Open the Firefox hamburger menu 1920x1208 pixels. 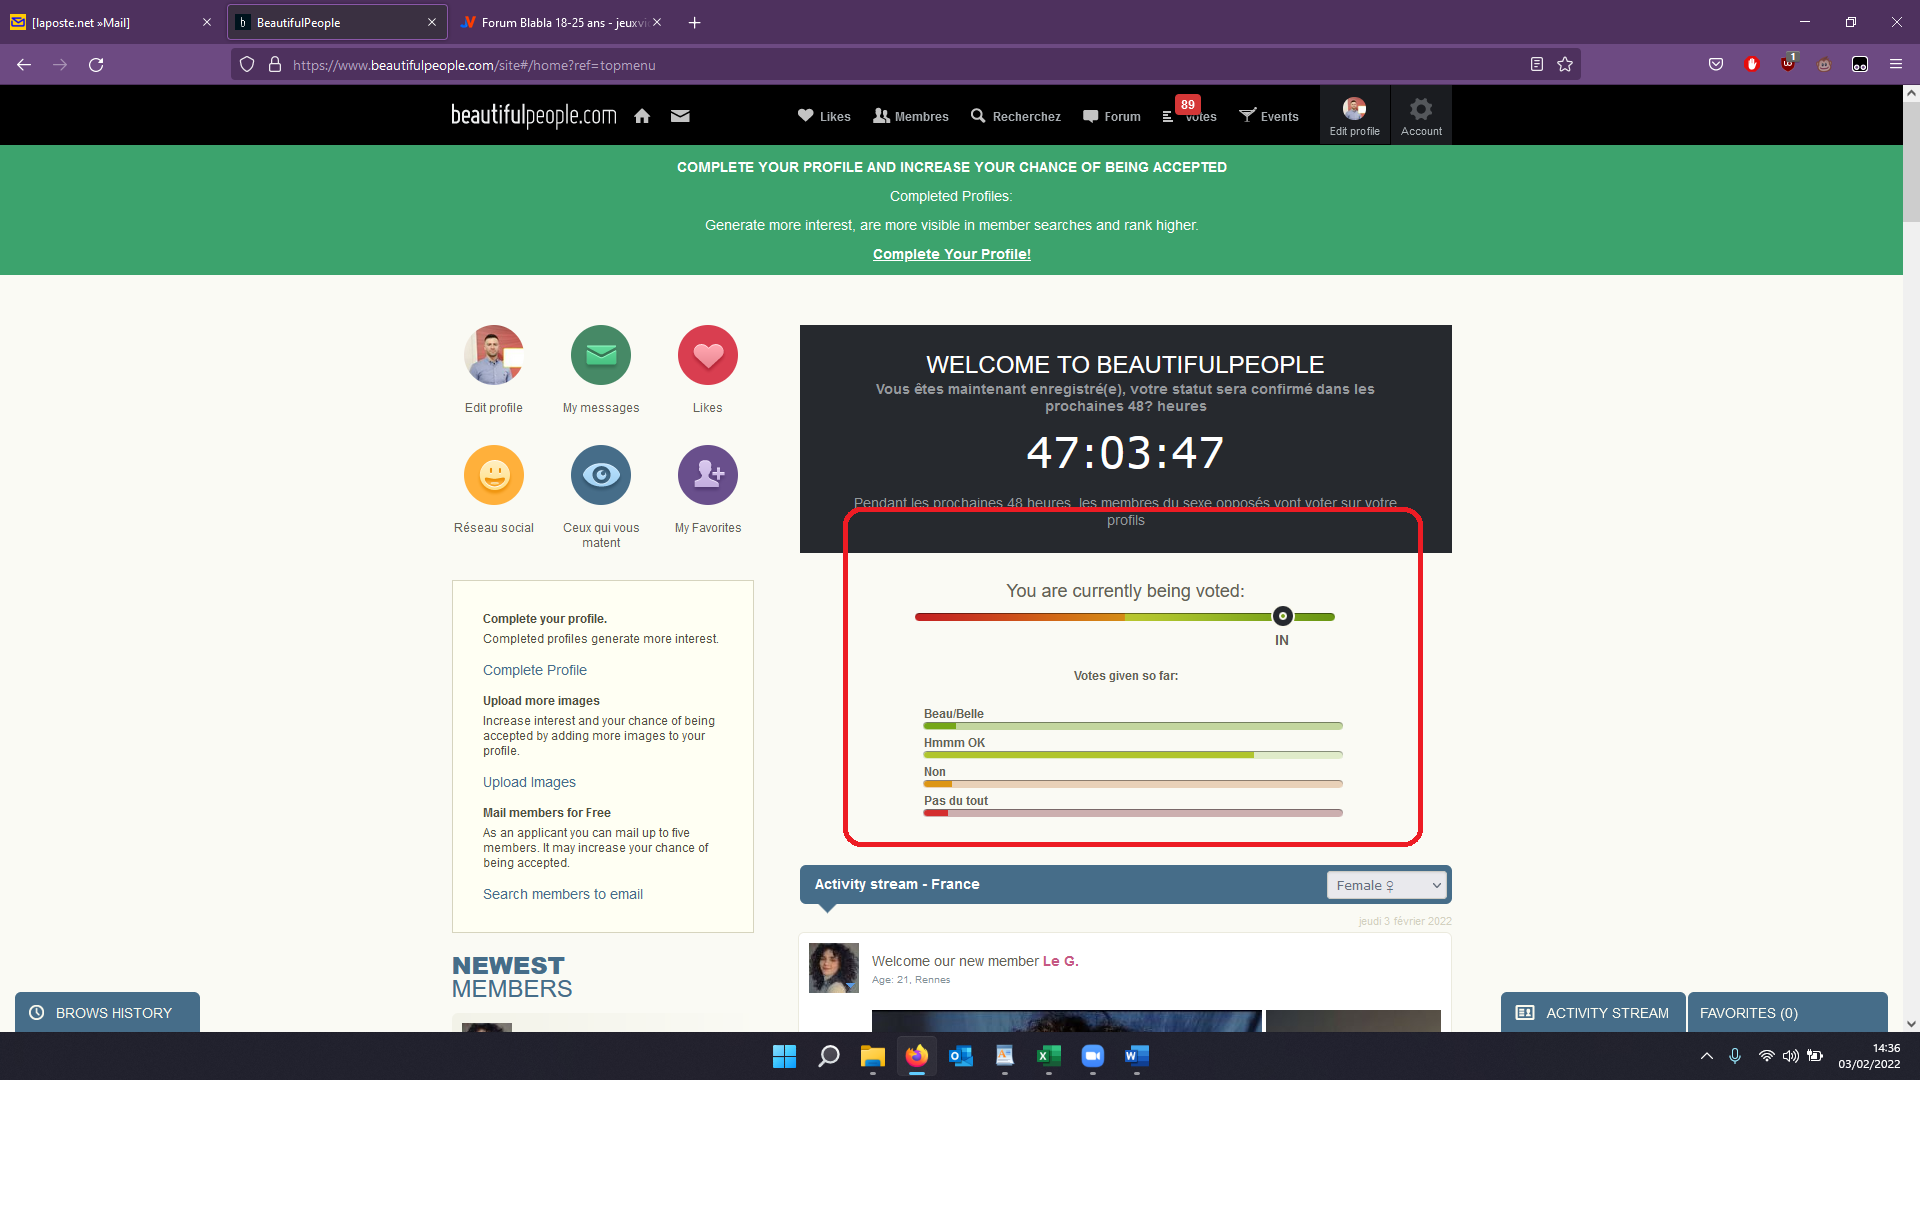pos(1895,65)
